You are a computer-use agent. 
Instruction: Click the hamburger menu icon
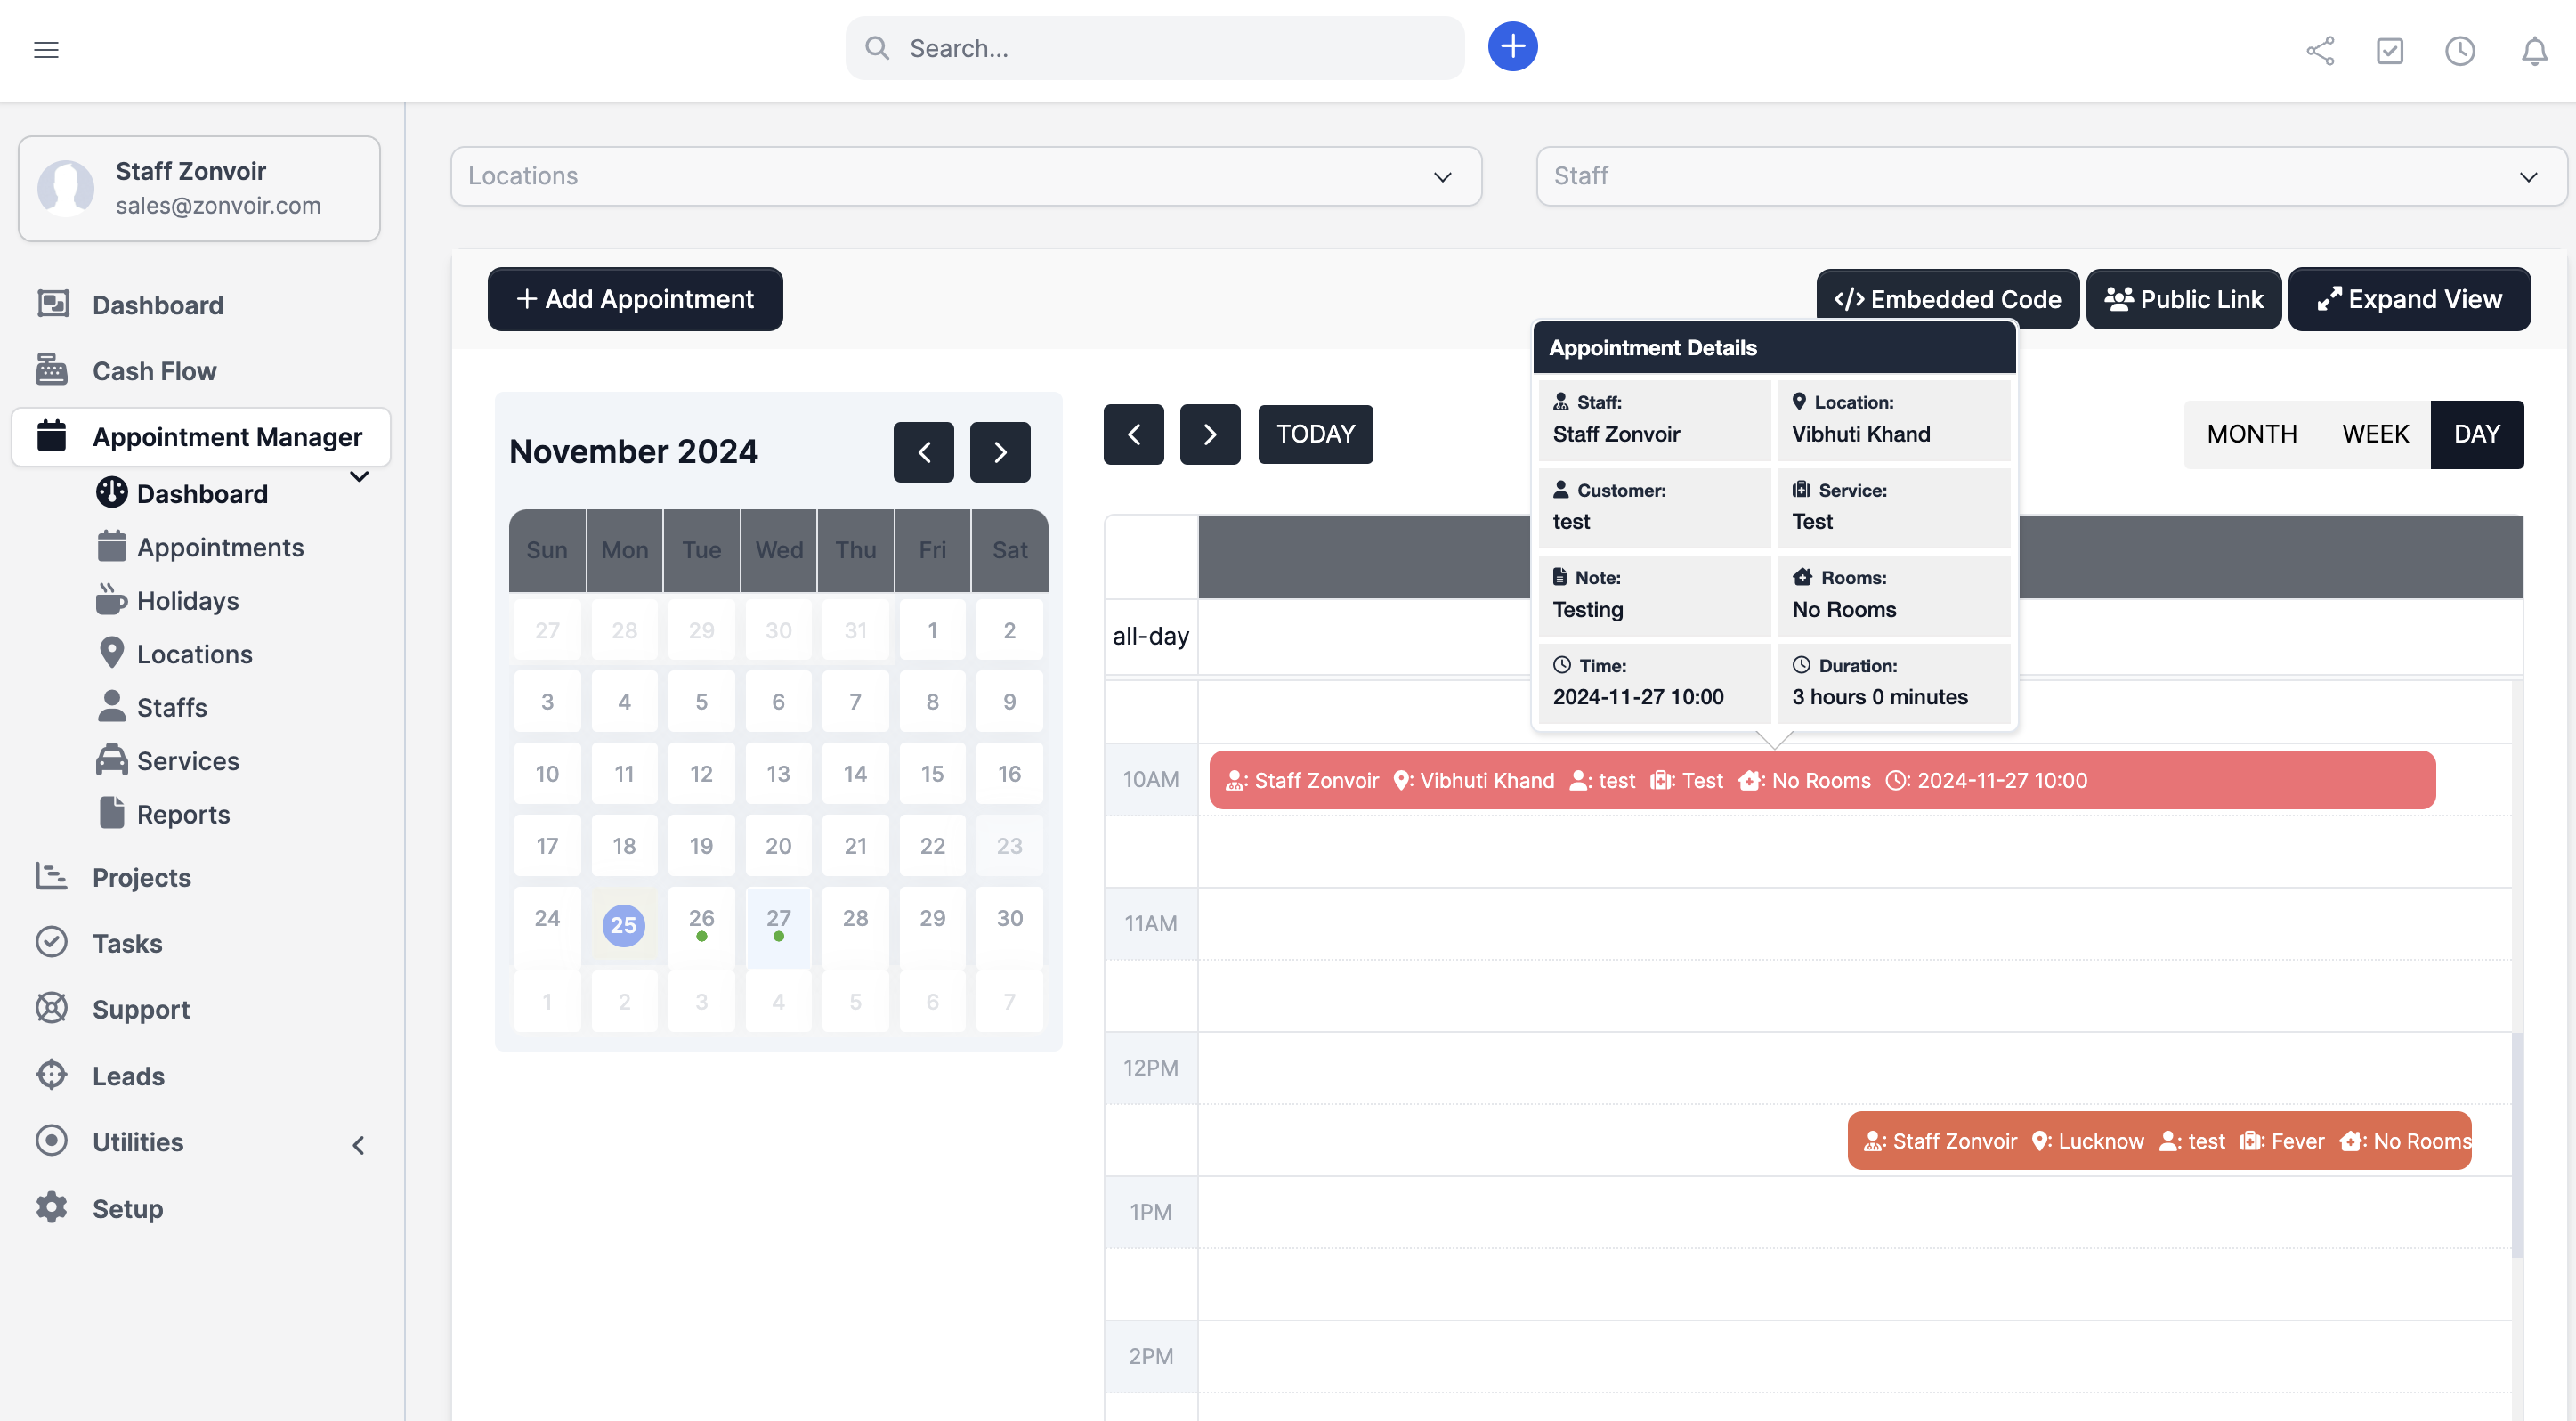pyautogui.click(x=46, y=49)
